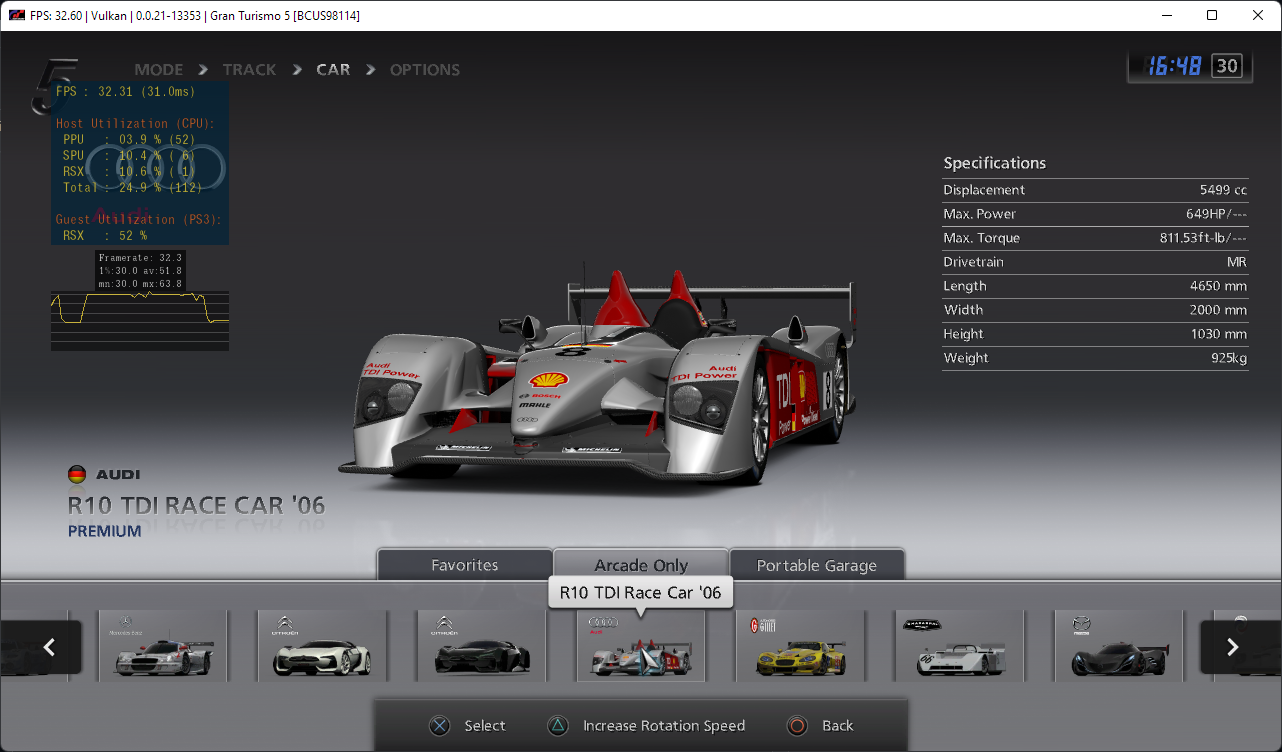Select the Audi R10 TDI thumbnail
This screenshot has width=1282, height=752.
point(641,646)
